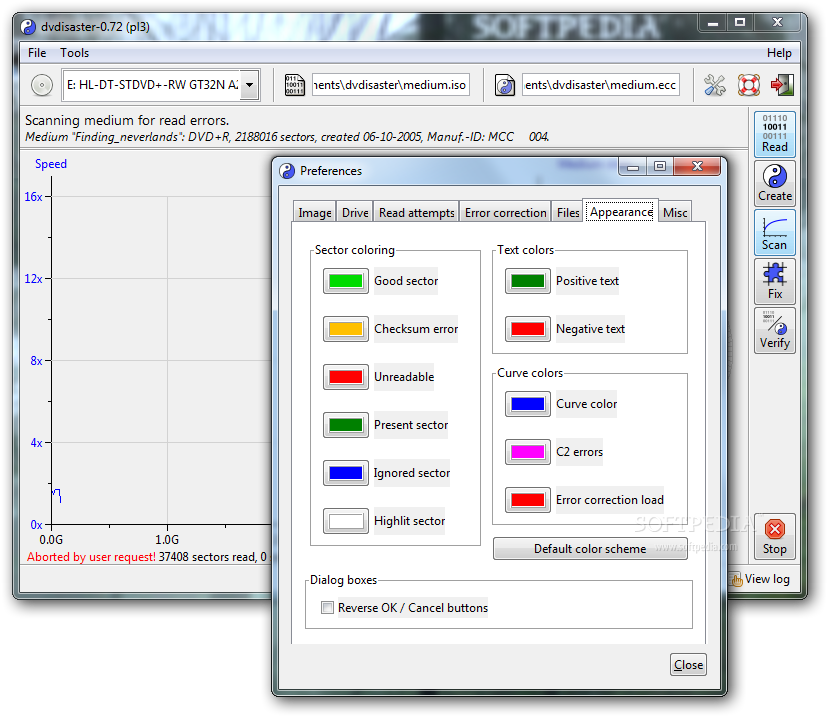Switch to the Drive tab
828x717 pixels.
(x=355, y=212)
